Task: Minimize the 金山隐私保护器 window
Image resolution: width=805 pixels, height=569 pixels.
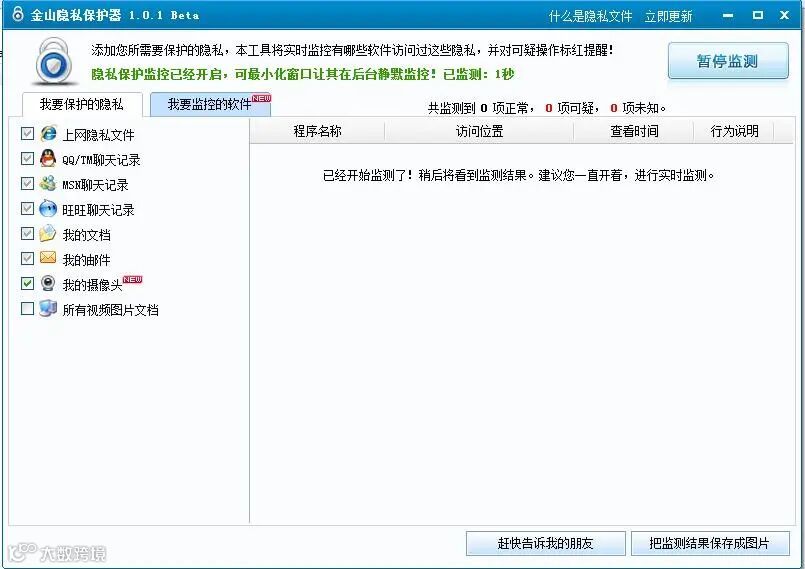Action: coord(728,15)
